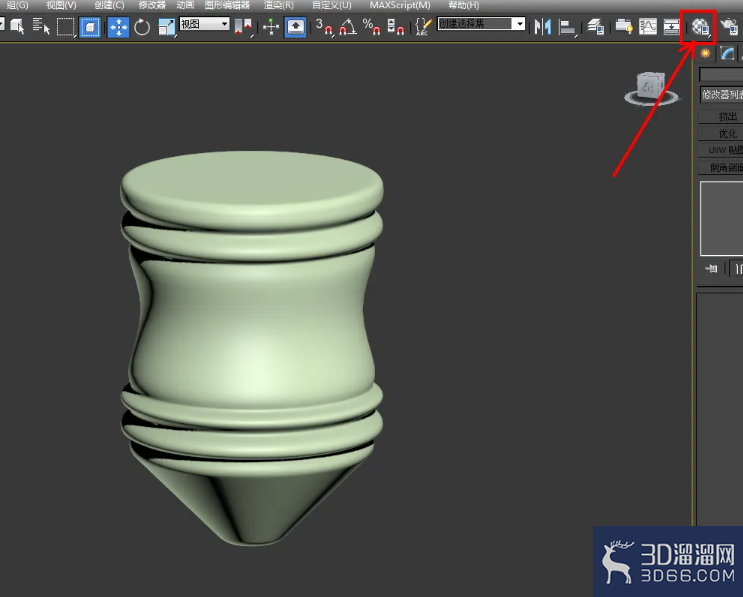Toggle Window/Crossing selection mode
Screen dimensions: 743x597
coord(90,27)
